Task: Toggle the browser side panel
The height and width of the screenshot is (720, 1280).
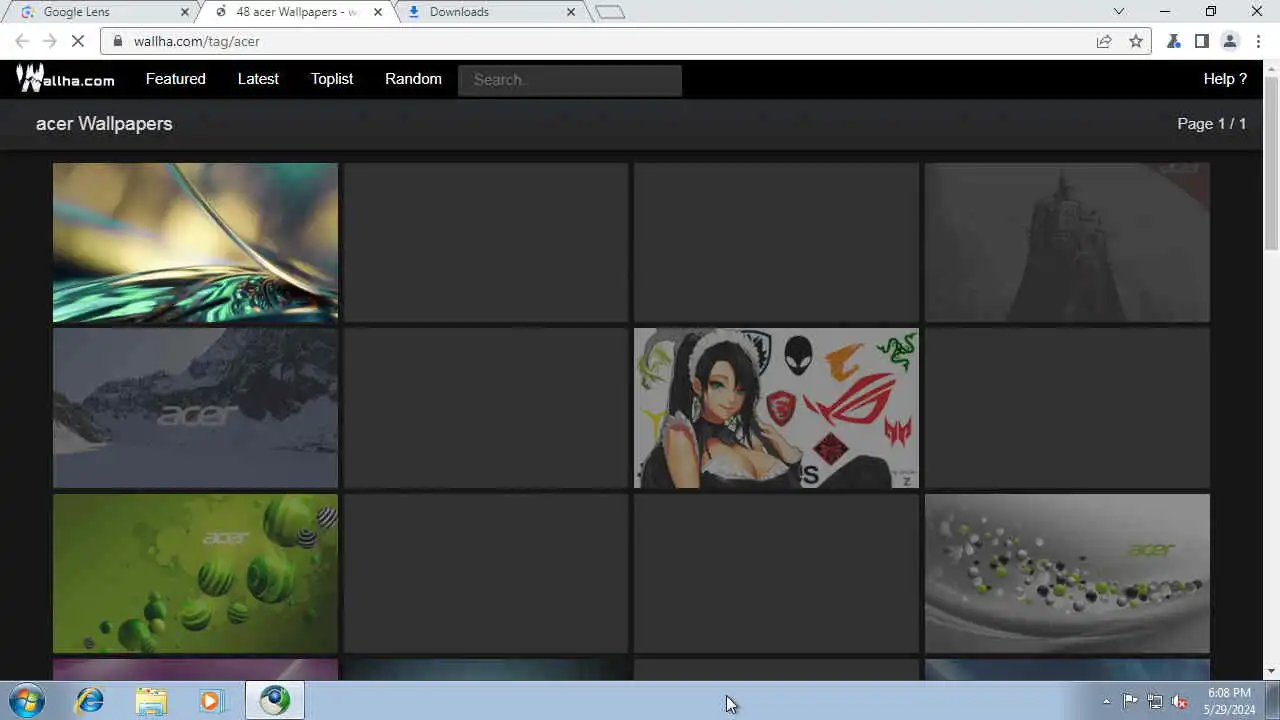Action: 1202,41
